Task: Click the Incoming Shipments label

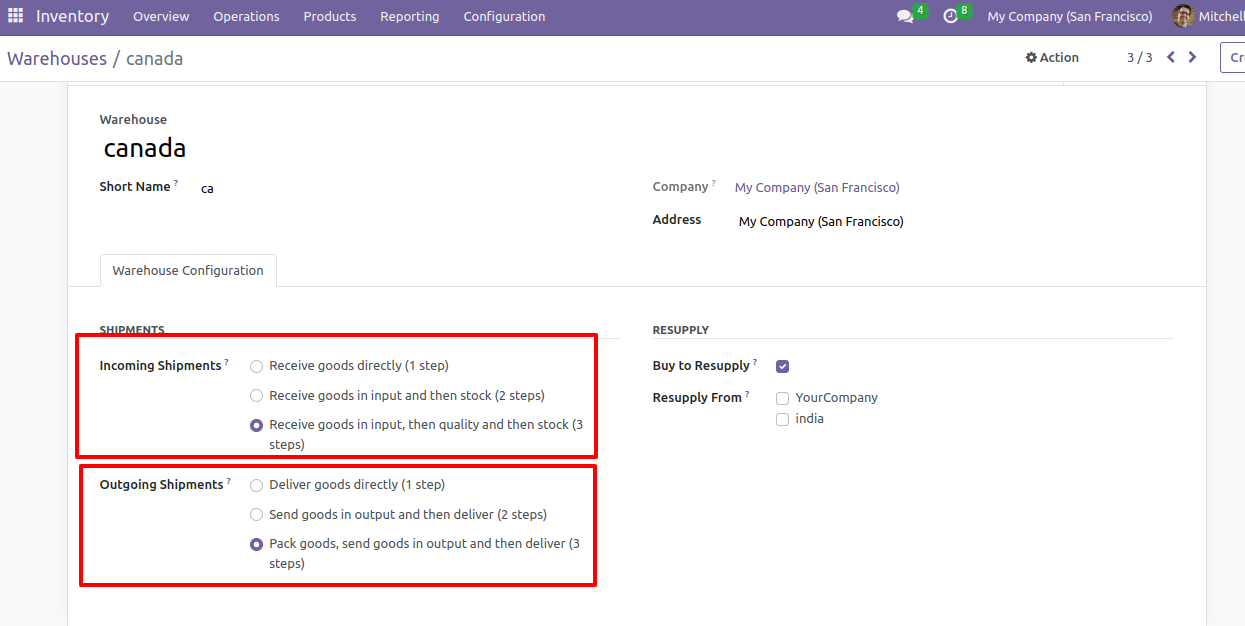Action: (160, 366)
